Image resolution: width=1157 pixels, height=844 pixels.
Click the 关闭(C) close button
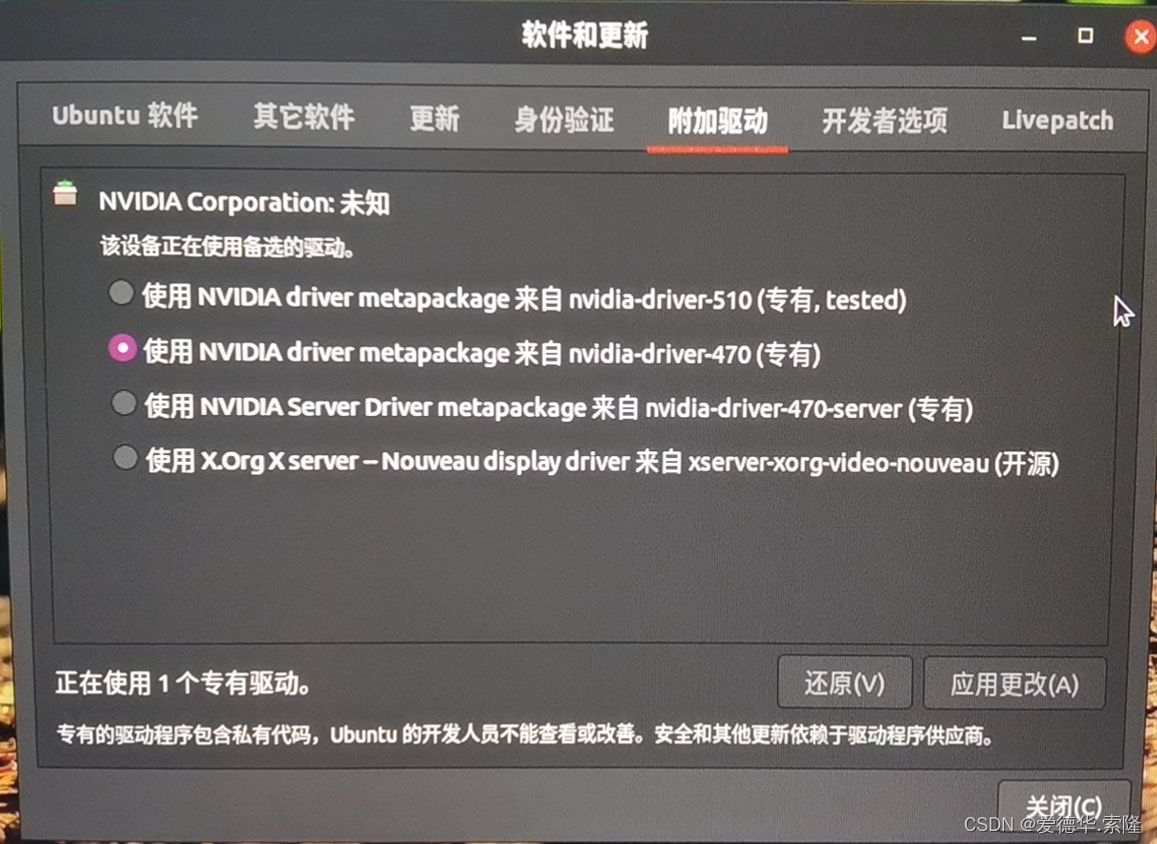click(x=1063, y=806)
